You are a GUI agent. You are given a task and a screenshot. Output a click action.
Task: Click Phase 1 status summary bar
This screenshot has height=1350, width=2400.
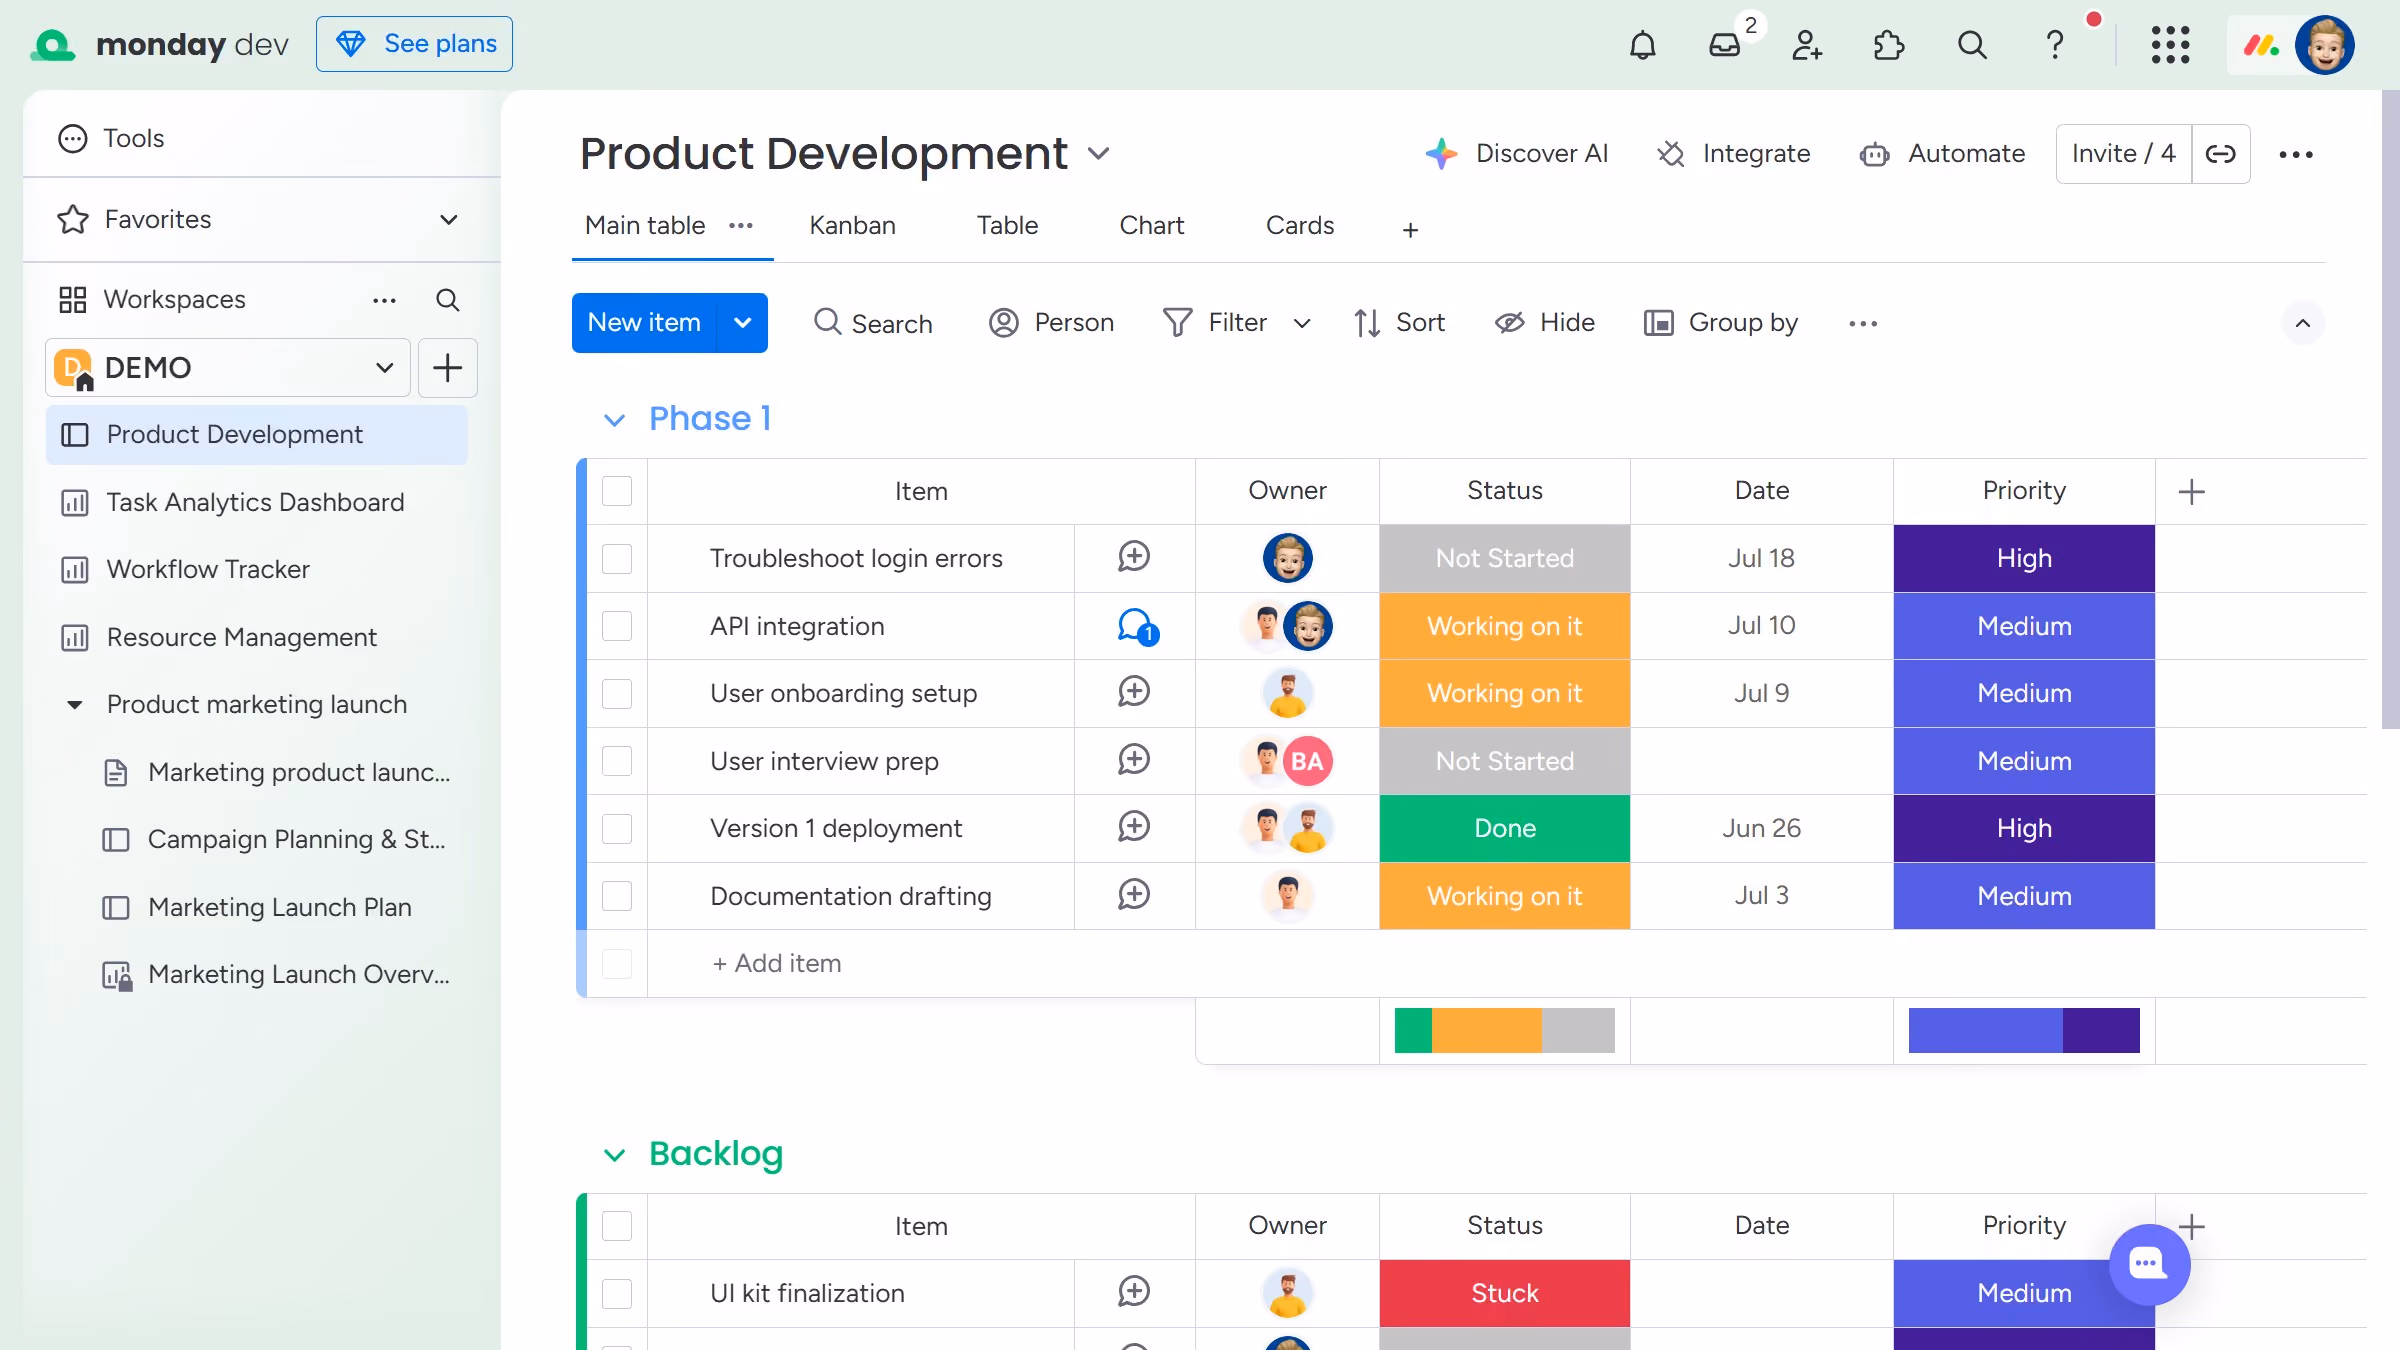1504,1030
